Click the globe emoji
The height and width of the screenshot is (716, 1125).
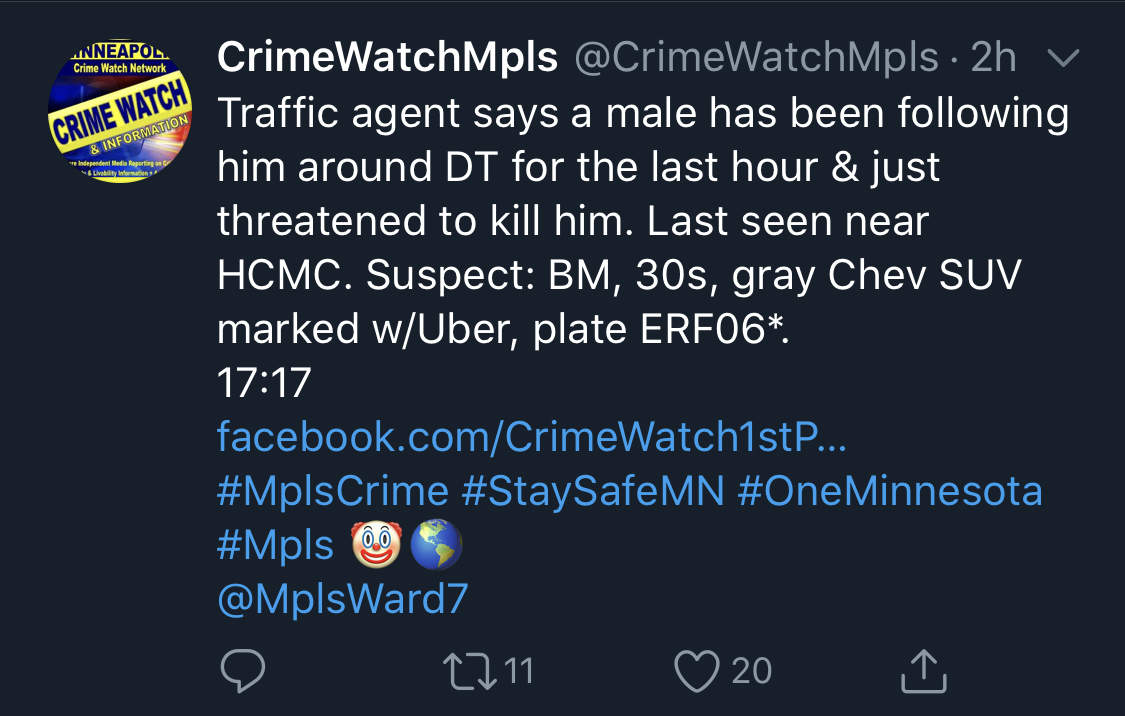click(436, 545)
